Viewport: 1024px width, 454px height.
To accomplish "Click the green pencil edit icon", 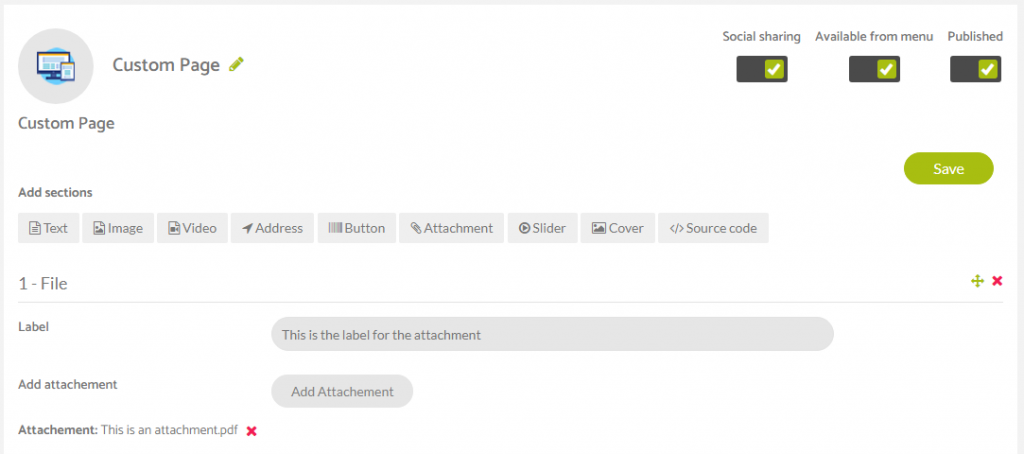I will coord(236,64).
